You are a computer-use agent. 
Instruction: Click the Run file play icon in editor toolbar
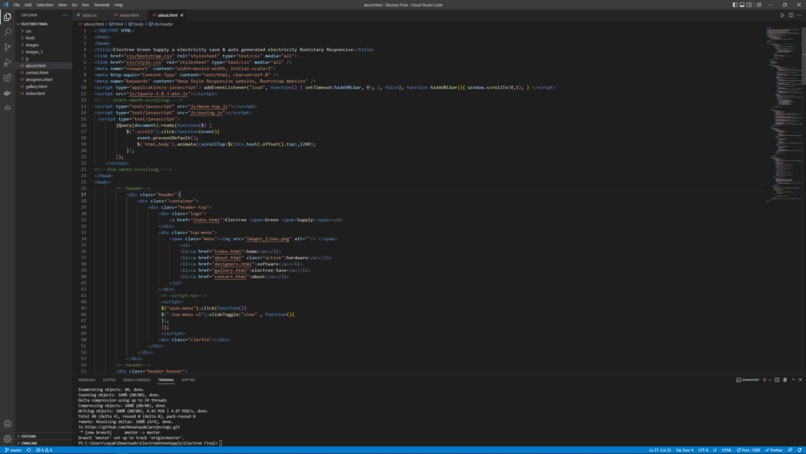(x=782, y=15)
